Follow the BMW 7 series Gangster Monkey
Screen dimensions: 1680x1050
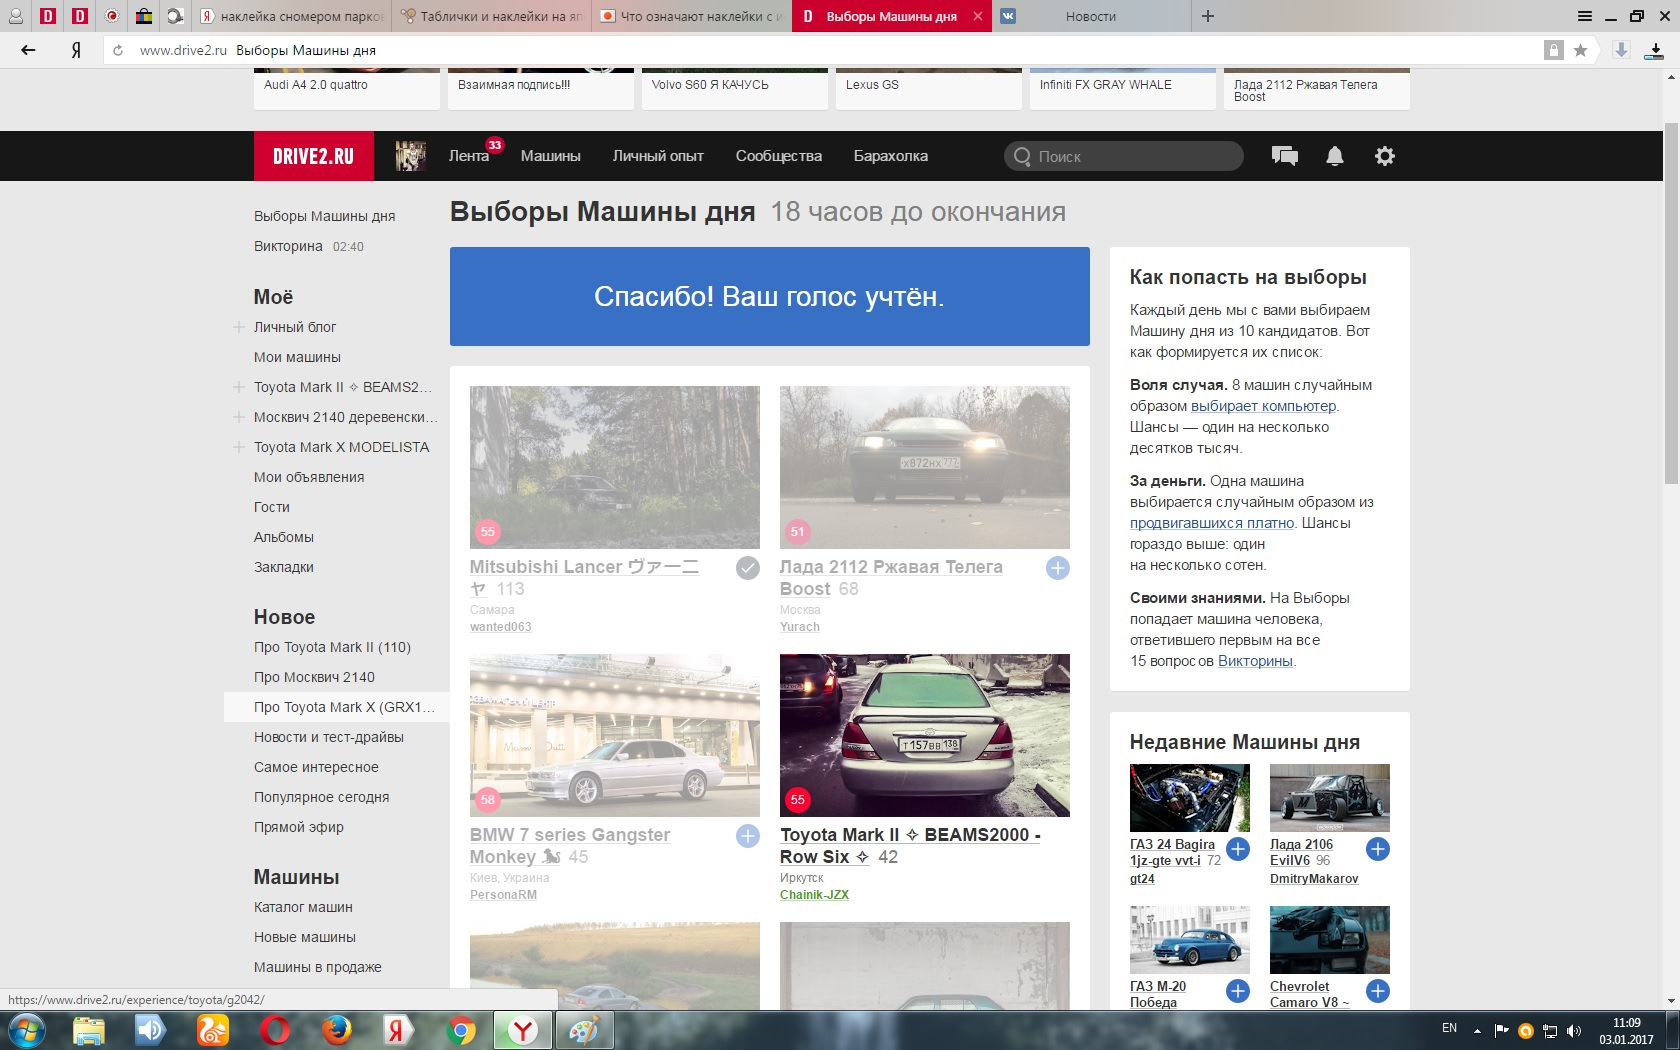pos(748,836)
